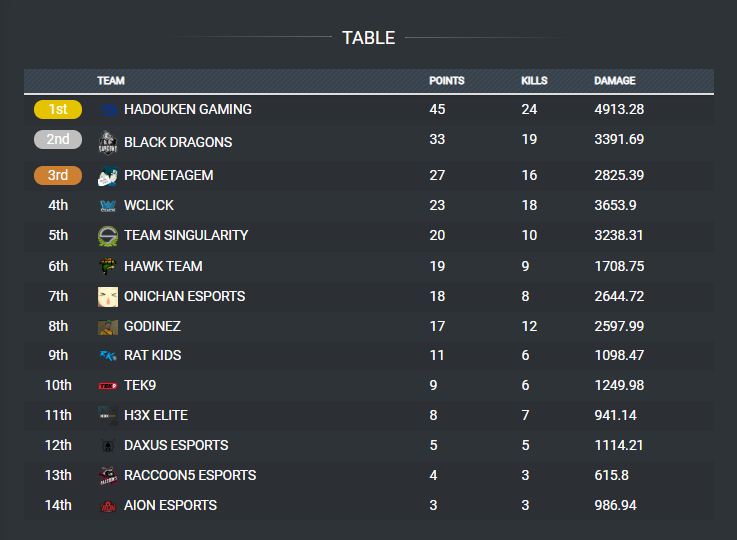
Task: Open the WCLICK team name
Action: click(x=149, y=205)
